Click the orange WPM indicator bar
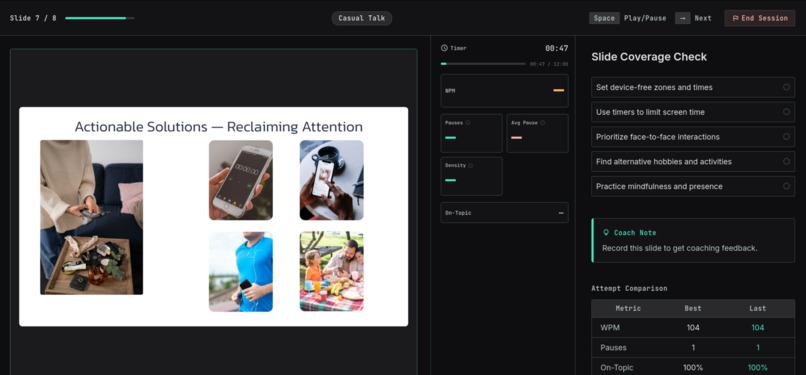Viewport: 806px width, 375px height. click(x=559, y=90)
